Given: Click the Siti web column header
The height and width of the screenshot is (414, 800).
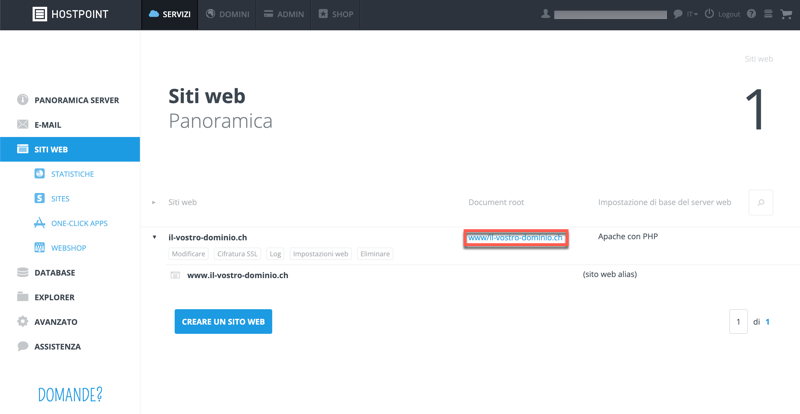Looking at the screenshot, I should (x=182, y=202).
